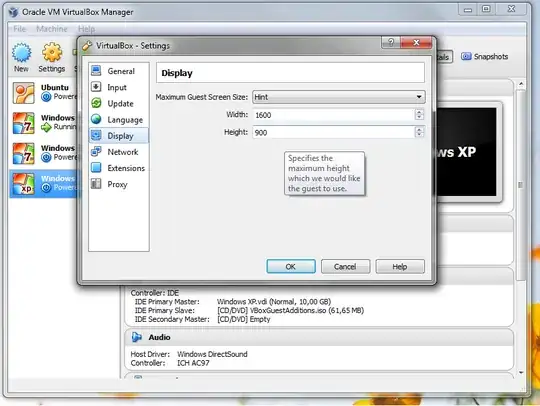Click into the Width input field
Screen dimensions: 540x406
(333, 115)
